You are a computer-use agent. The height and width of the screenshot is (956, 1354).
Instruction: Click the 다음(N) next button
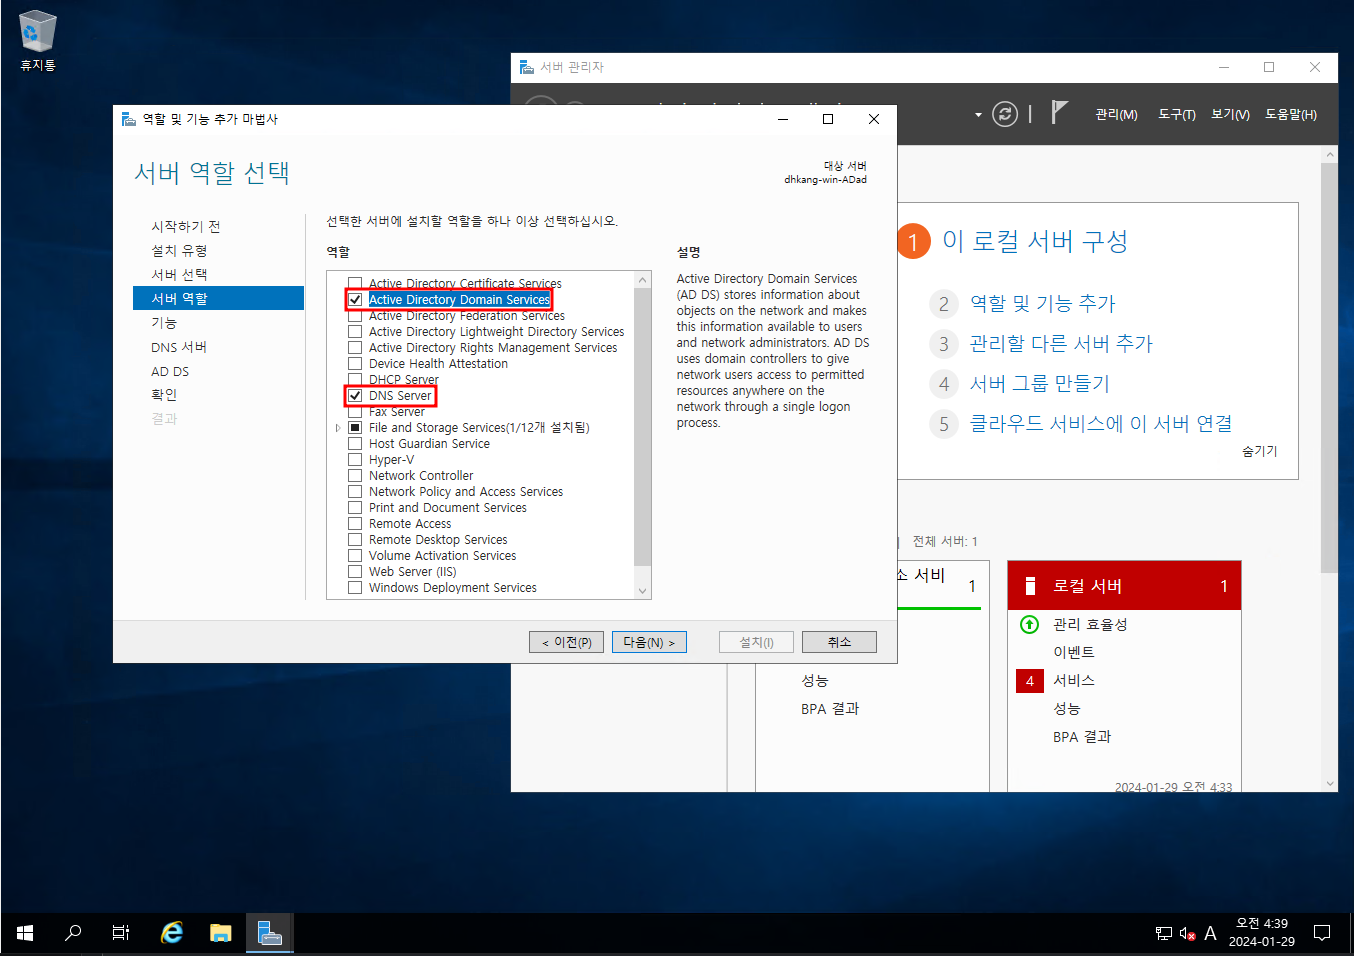coord(649,642)
